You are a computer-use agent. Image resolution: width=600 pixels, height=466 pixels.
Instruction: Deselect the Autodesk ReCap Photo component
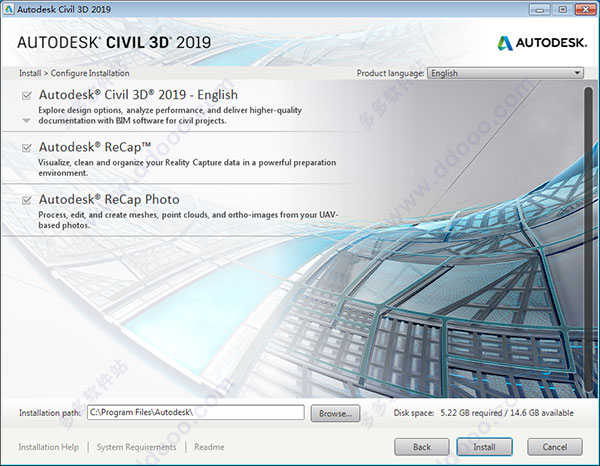click(26, 200)
